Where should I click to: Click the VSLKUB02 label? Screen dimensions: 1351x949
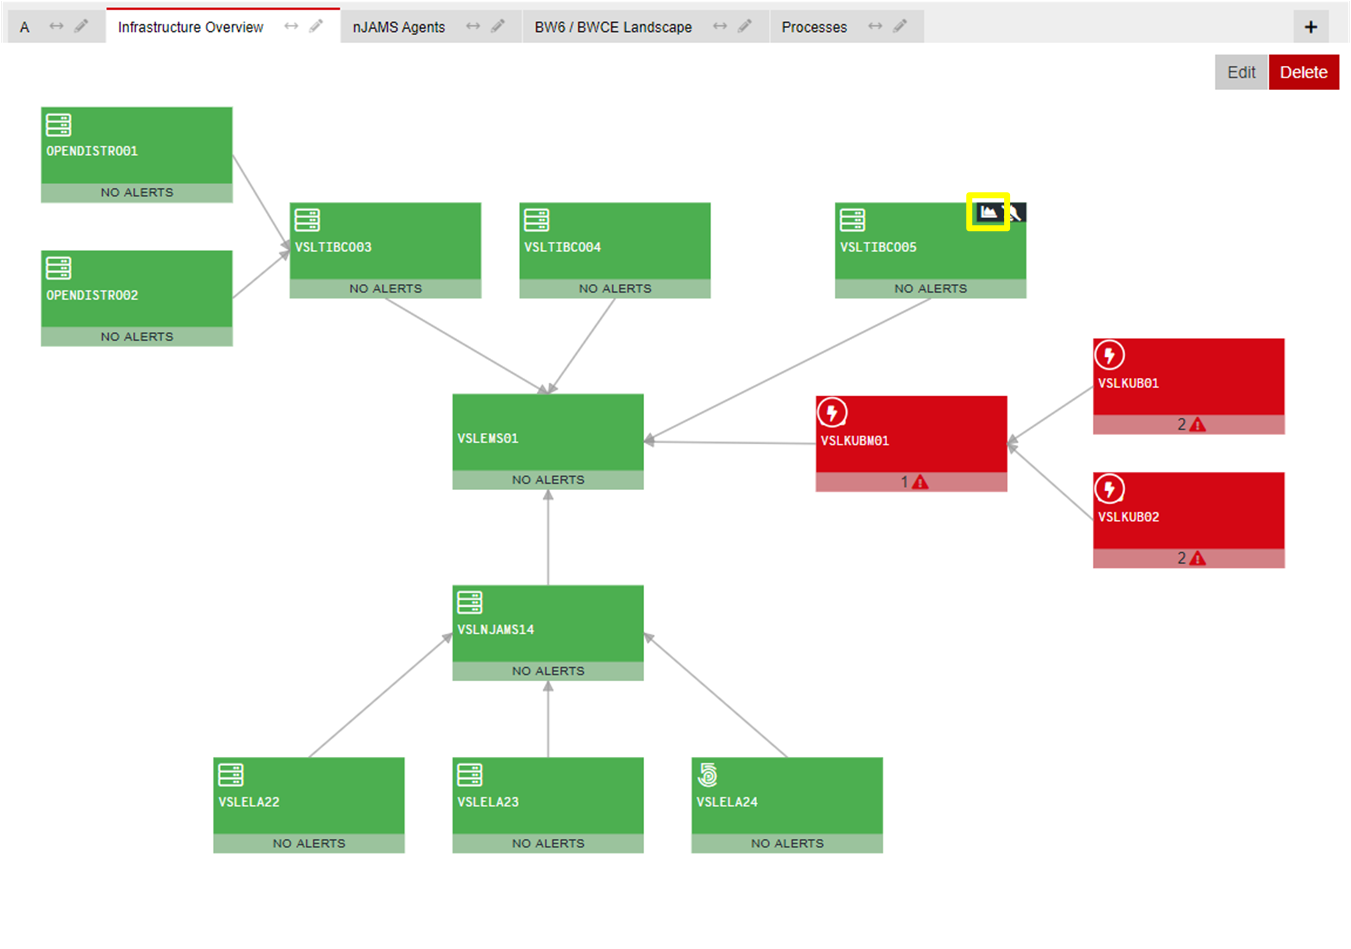pyautogui.click(x=1129, y=517)
